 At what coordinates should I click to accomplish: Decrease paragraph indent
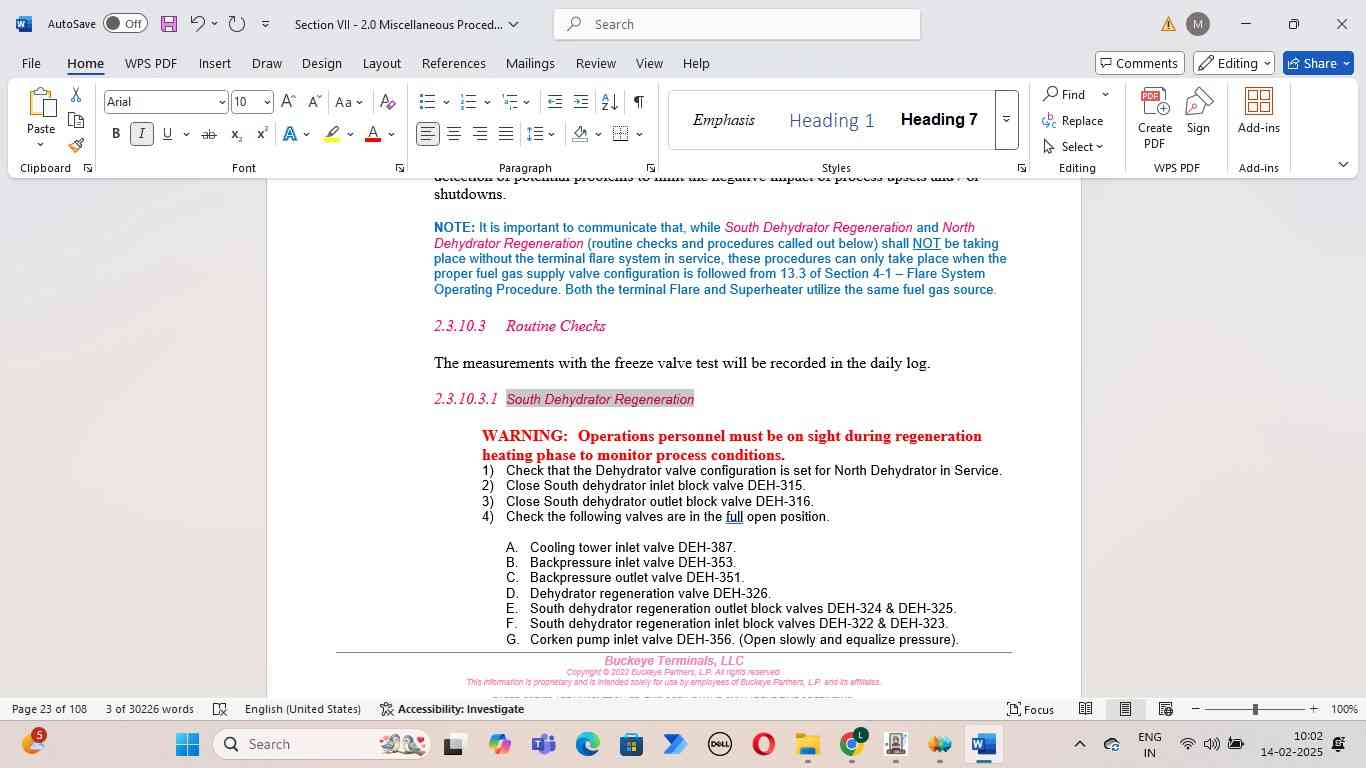pyautogui.click(x=555, y=102)
